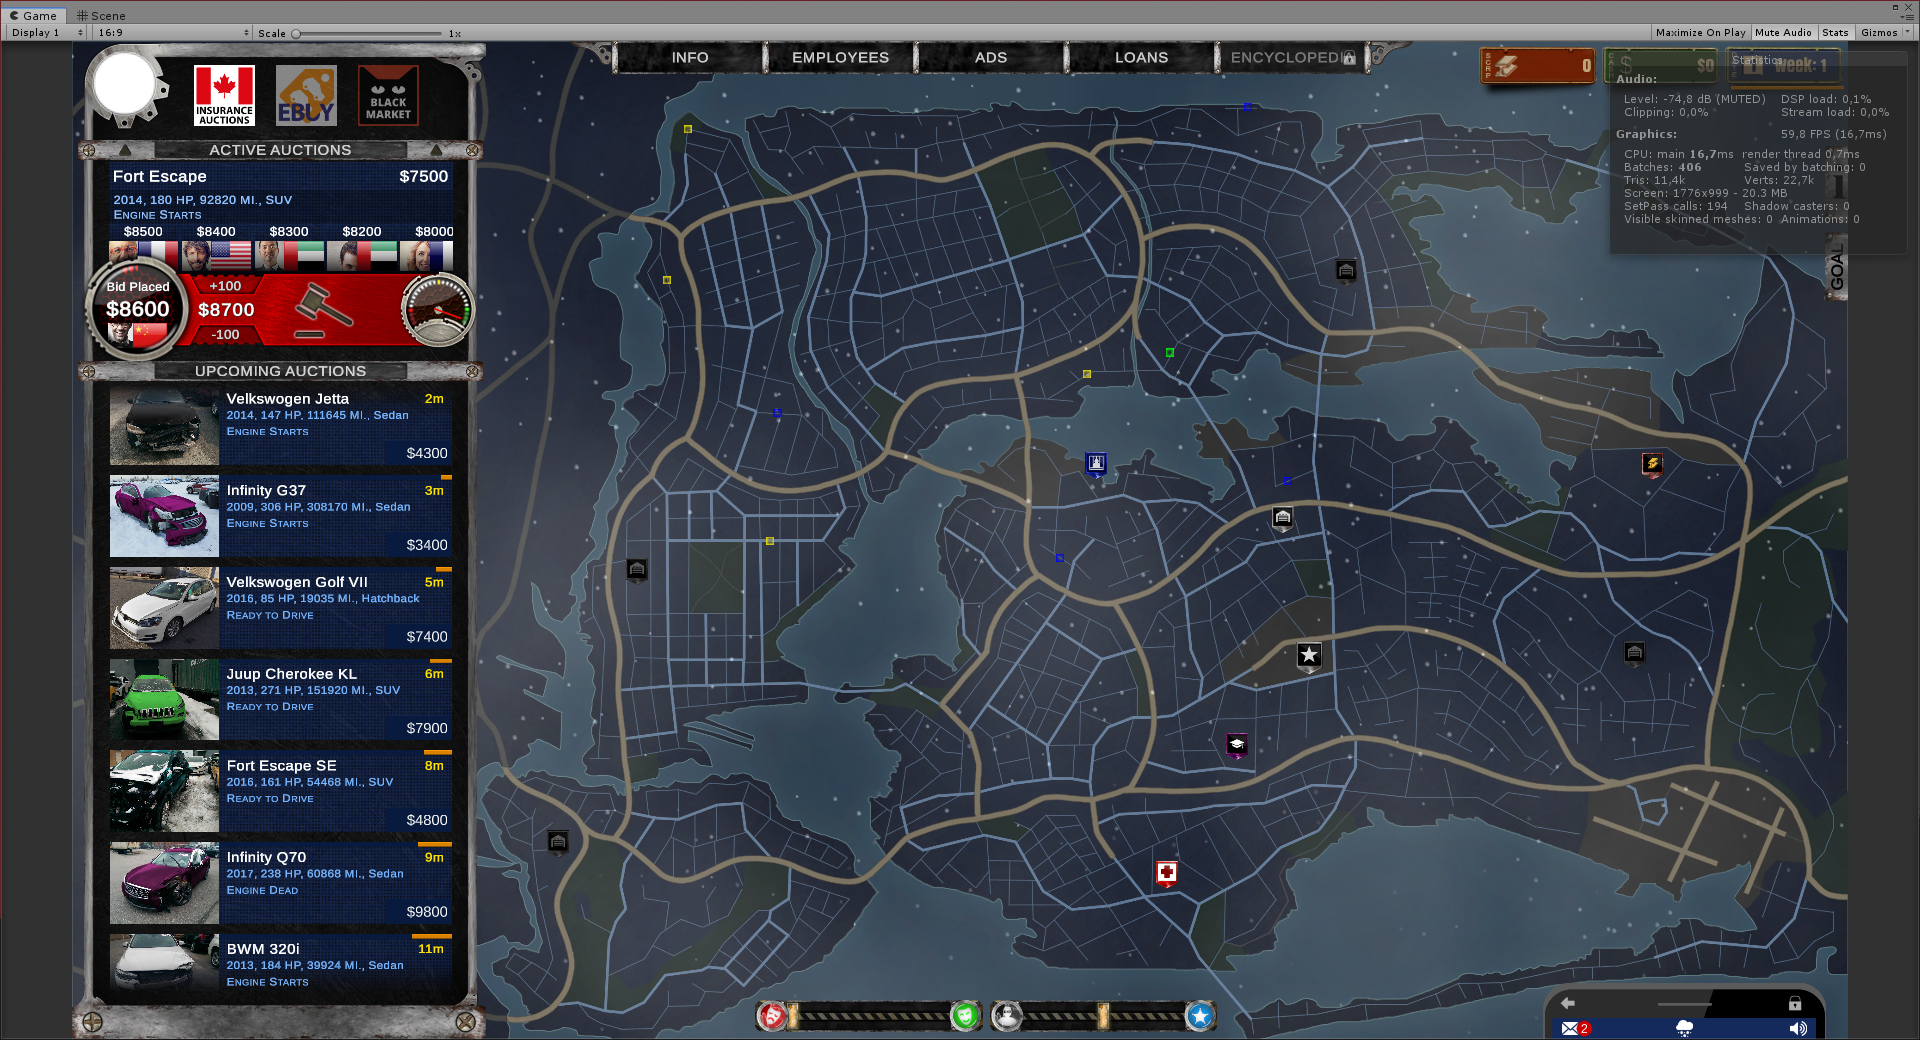1920x1040 pixels.
Task: Select the Velkswogen Golf VII auction thumbnail
Action: coord(164,608)
